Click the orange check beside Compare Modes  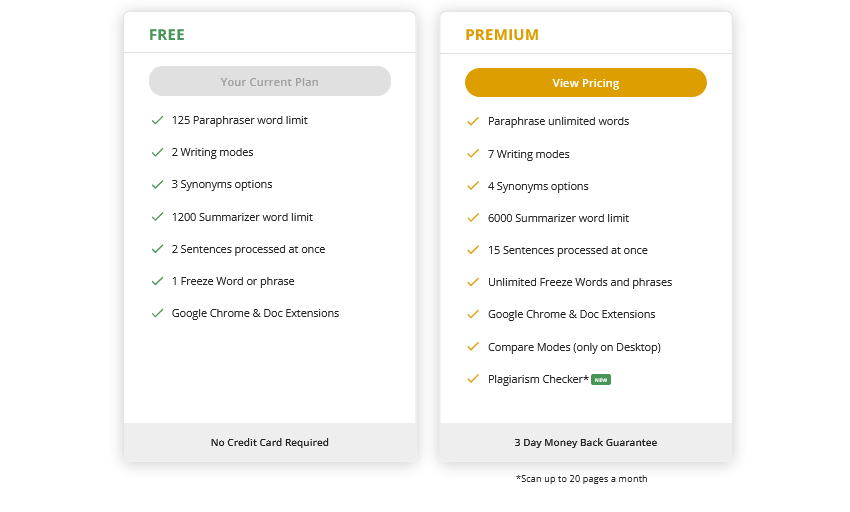click(473, 346)
